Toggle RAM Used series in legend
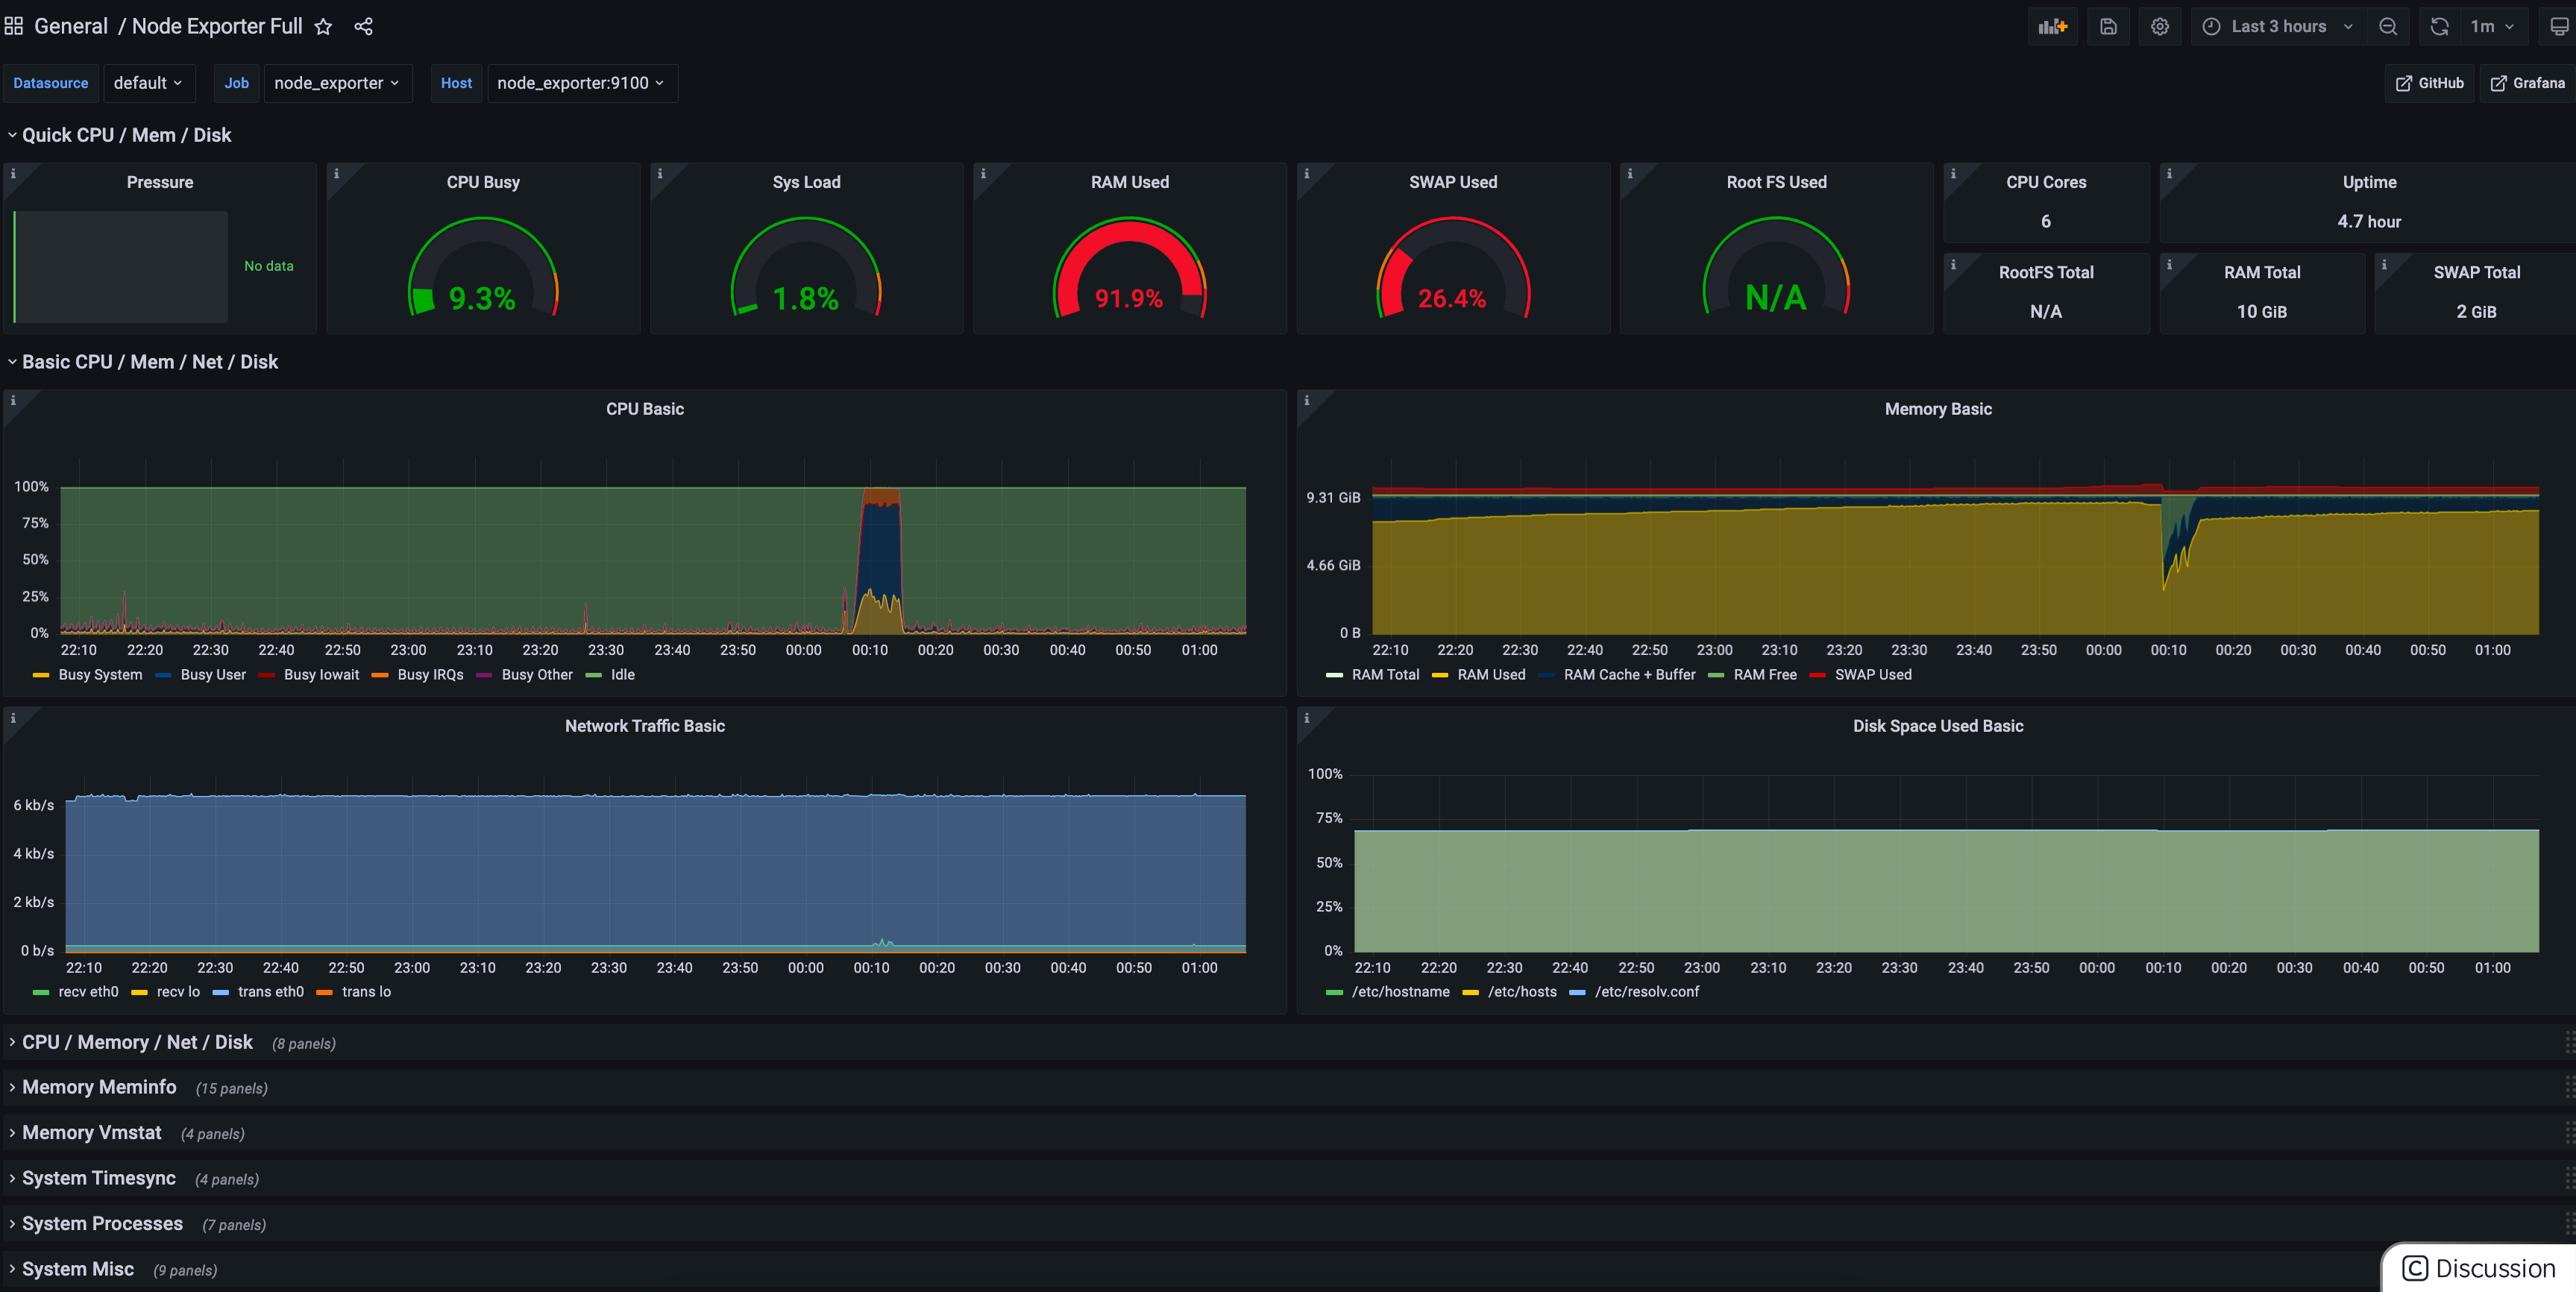The image size is (2576, 1292). (x=1491, y=675)
